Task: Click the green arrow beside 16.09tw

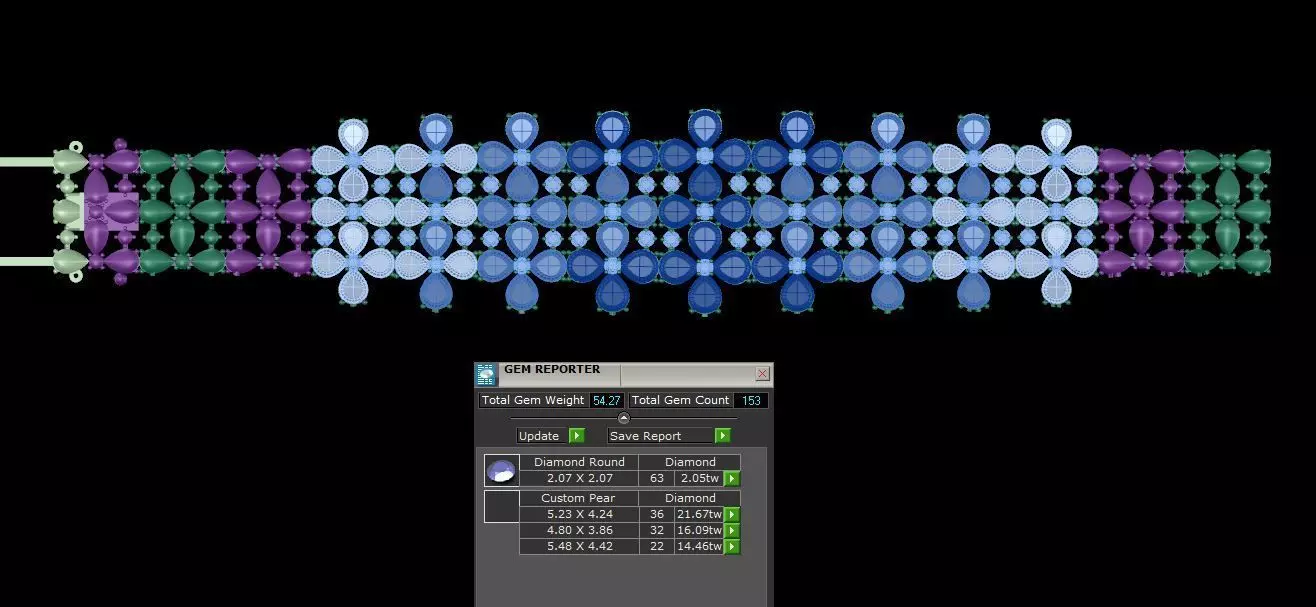Action: (x=731, y=531)
